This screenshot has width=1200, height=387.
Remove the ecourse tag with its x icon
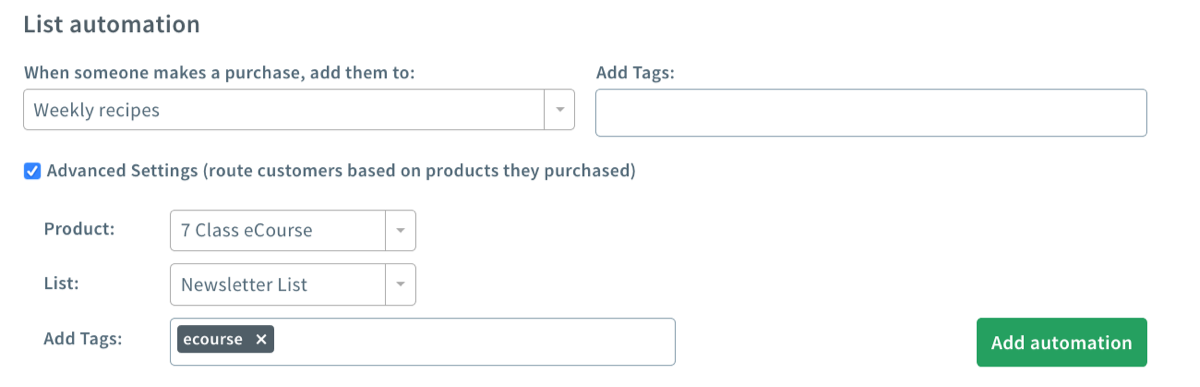click(261, 340)
